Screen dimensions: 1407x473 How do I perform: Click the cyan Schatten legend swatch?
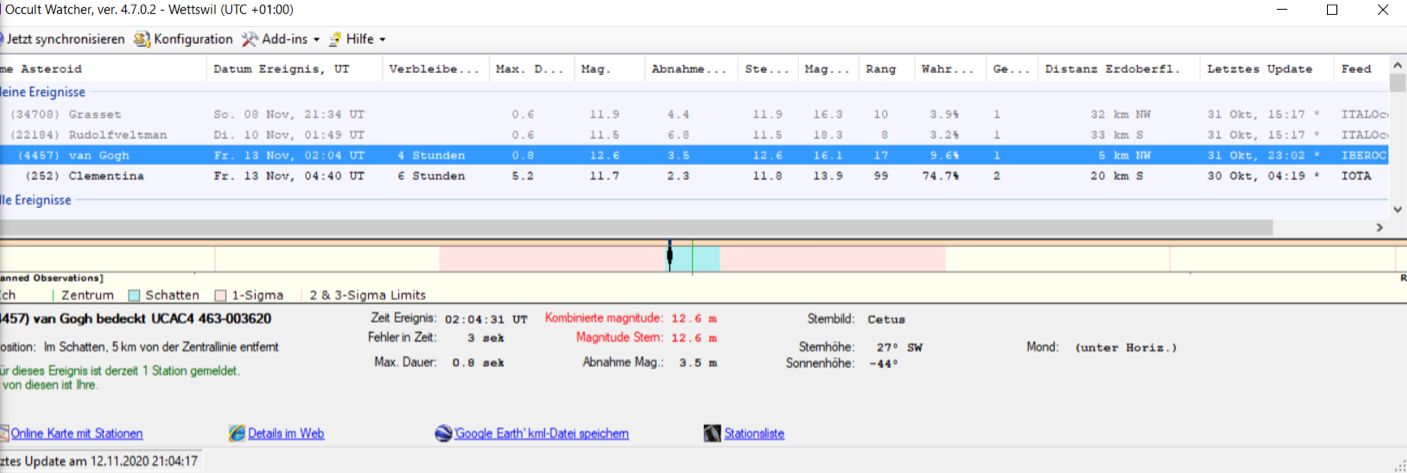134,296
